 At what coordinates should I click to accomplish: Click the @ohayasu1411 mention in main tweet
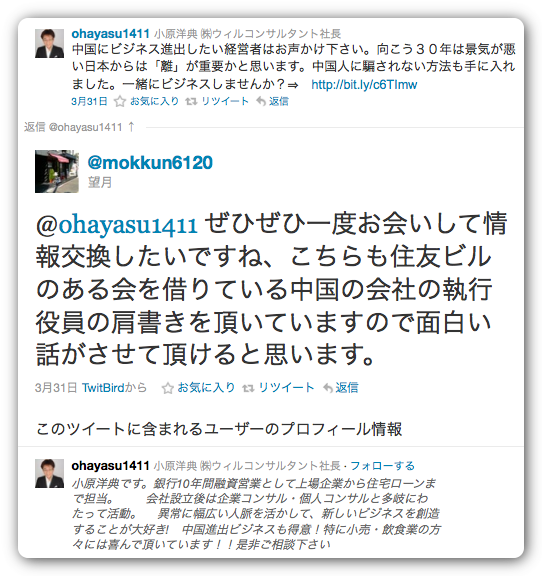click(117, 224)
